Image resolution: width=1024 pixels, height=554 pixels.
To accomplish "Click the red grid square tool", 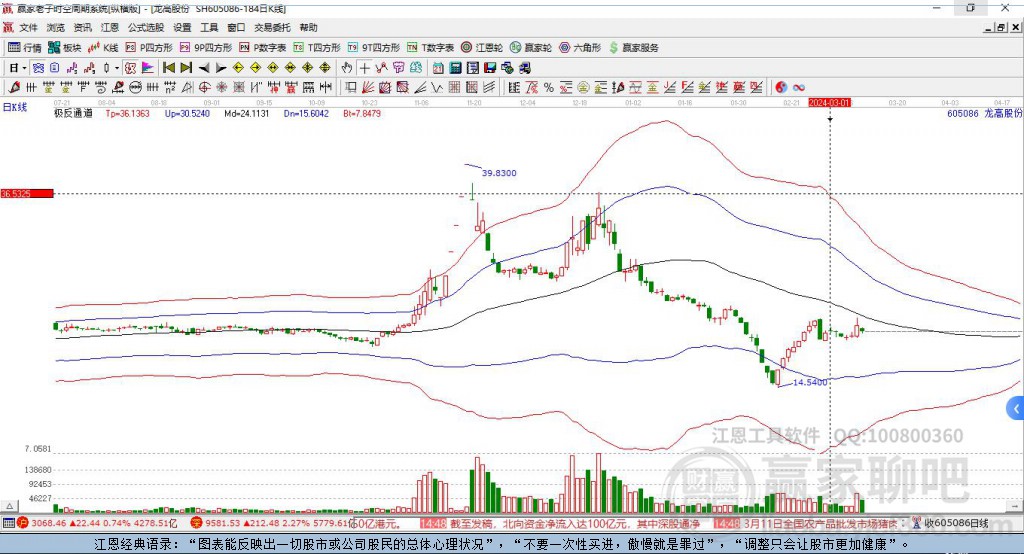I will [455, 88].
